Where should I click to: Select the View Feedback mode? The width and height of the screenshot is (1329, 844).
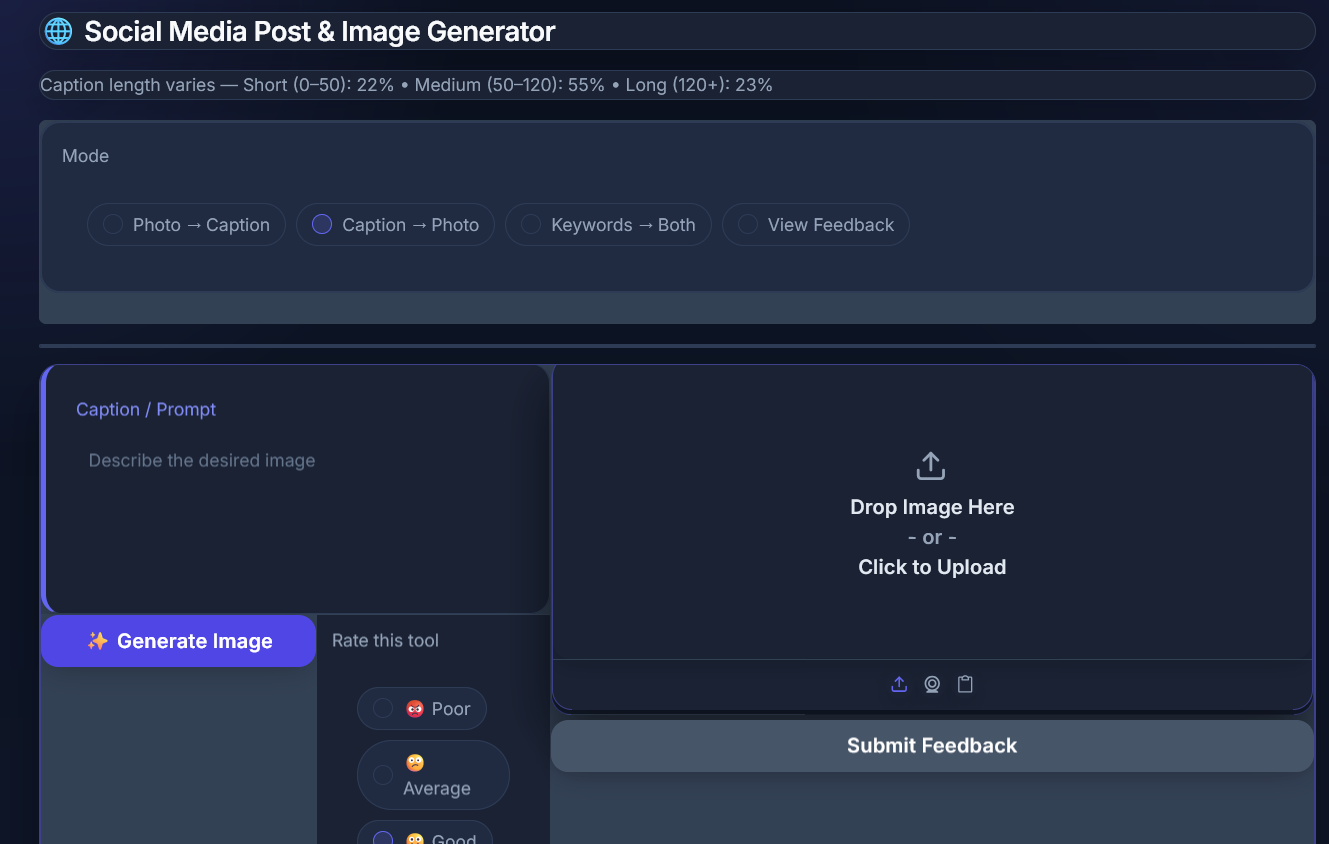(x=815, y=225)
